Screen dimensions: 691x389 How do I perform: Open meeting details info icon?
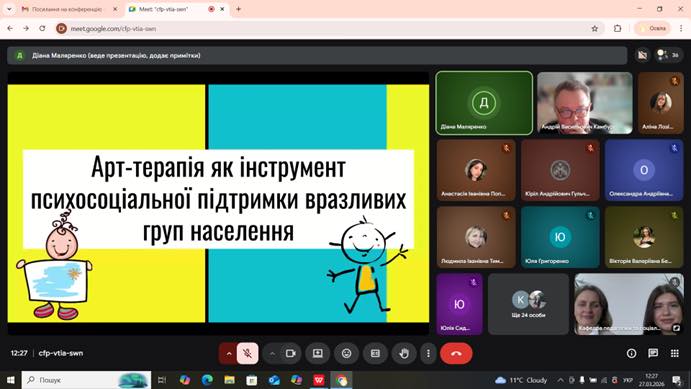pyautogui.click(x=632, y=353)
